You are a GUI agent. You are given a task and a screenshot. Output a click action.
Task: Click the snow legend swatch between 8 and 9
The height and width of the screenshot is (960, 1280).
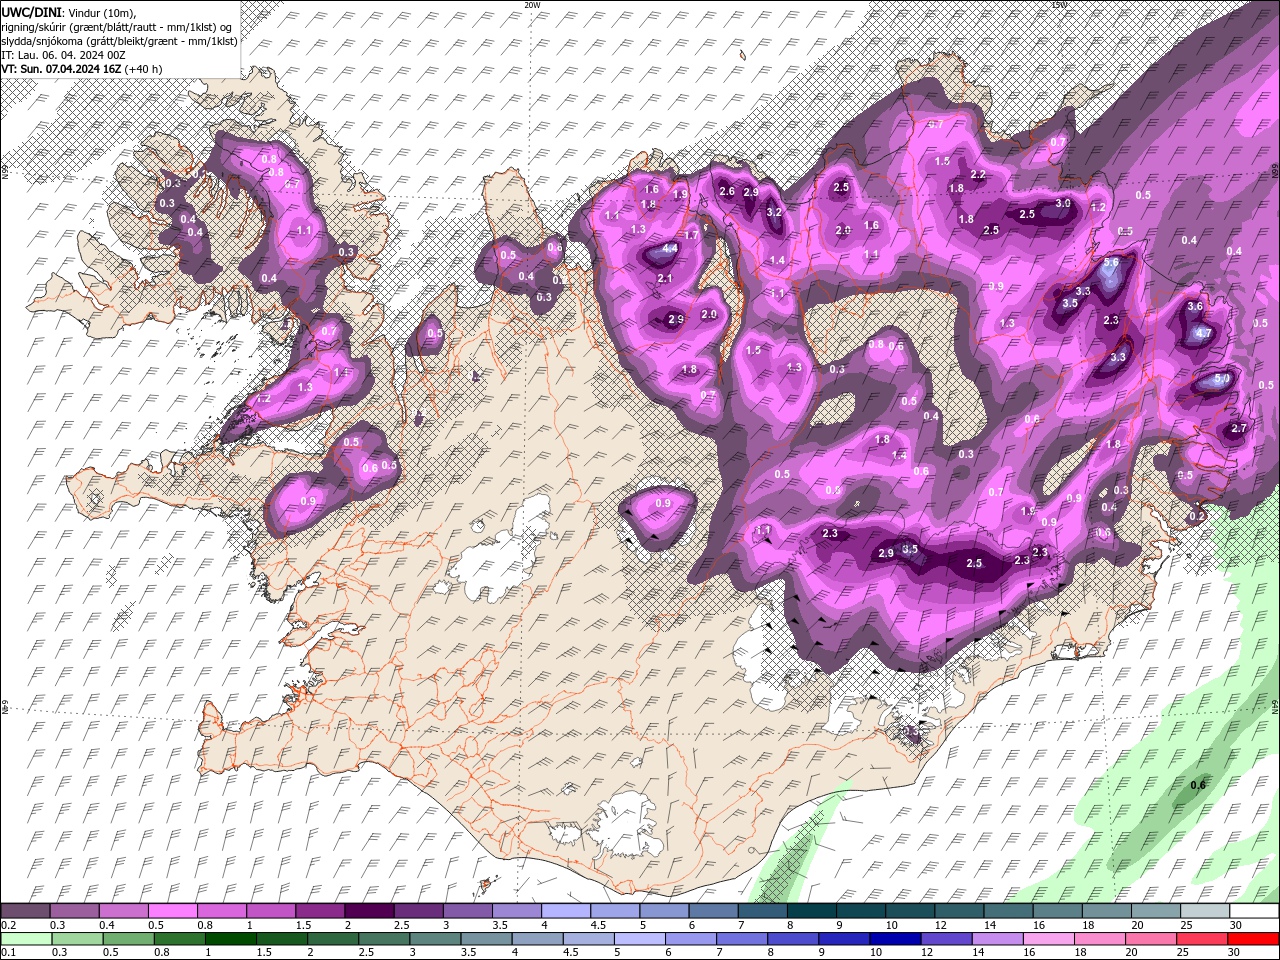pos(812,911)
